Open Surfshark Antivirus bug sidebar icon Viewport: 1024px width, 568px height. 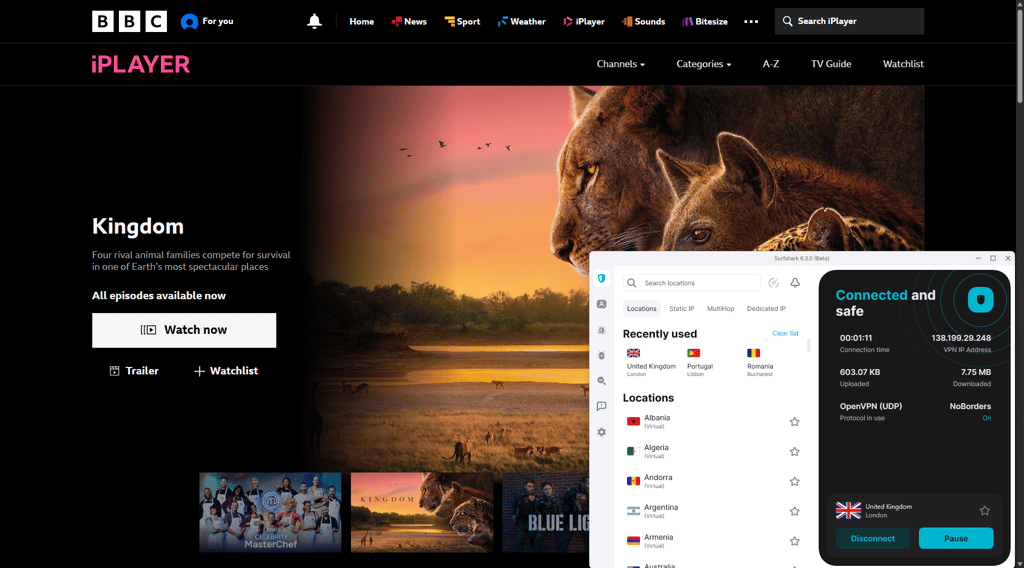coord(601,355)
